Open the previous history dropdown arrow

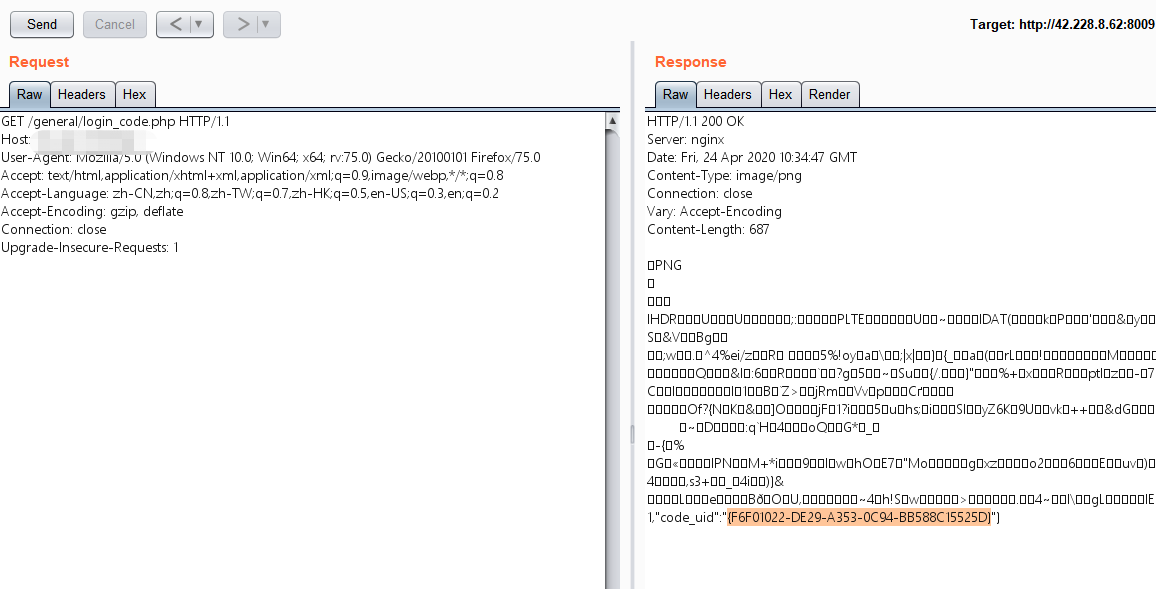click(199, 24)
